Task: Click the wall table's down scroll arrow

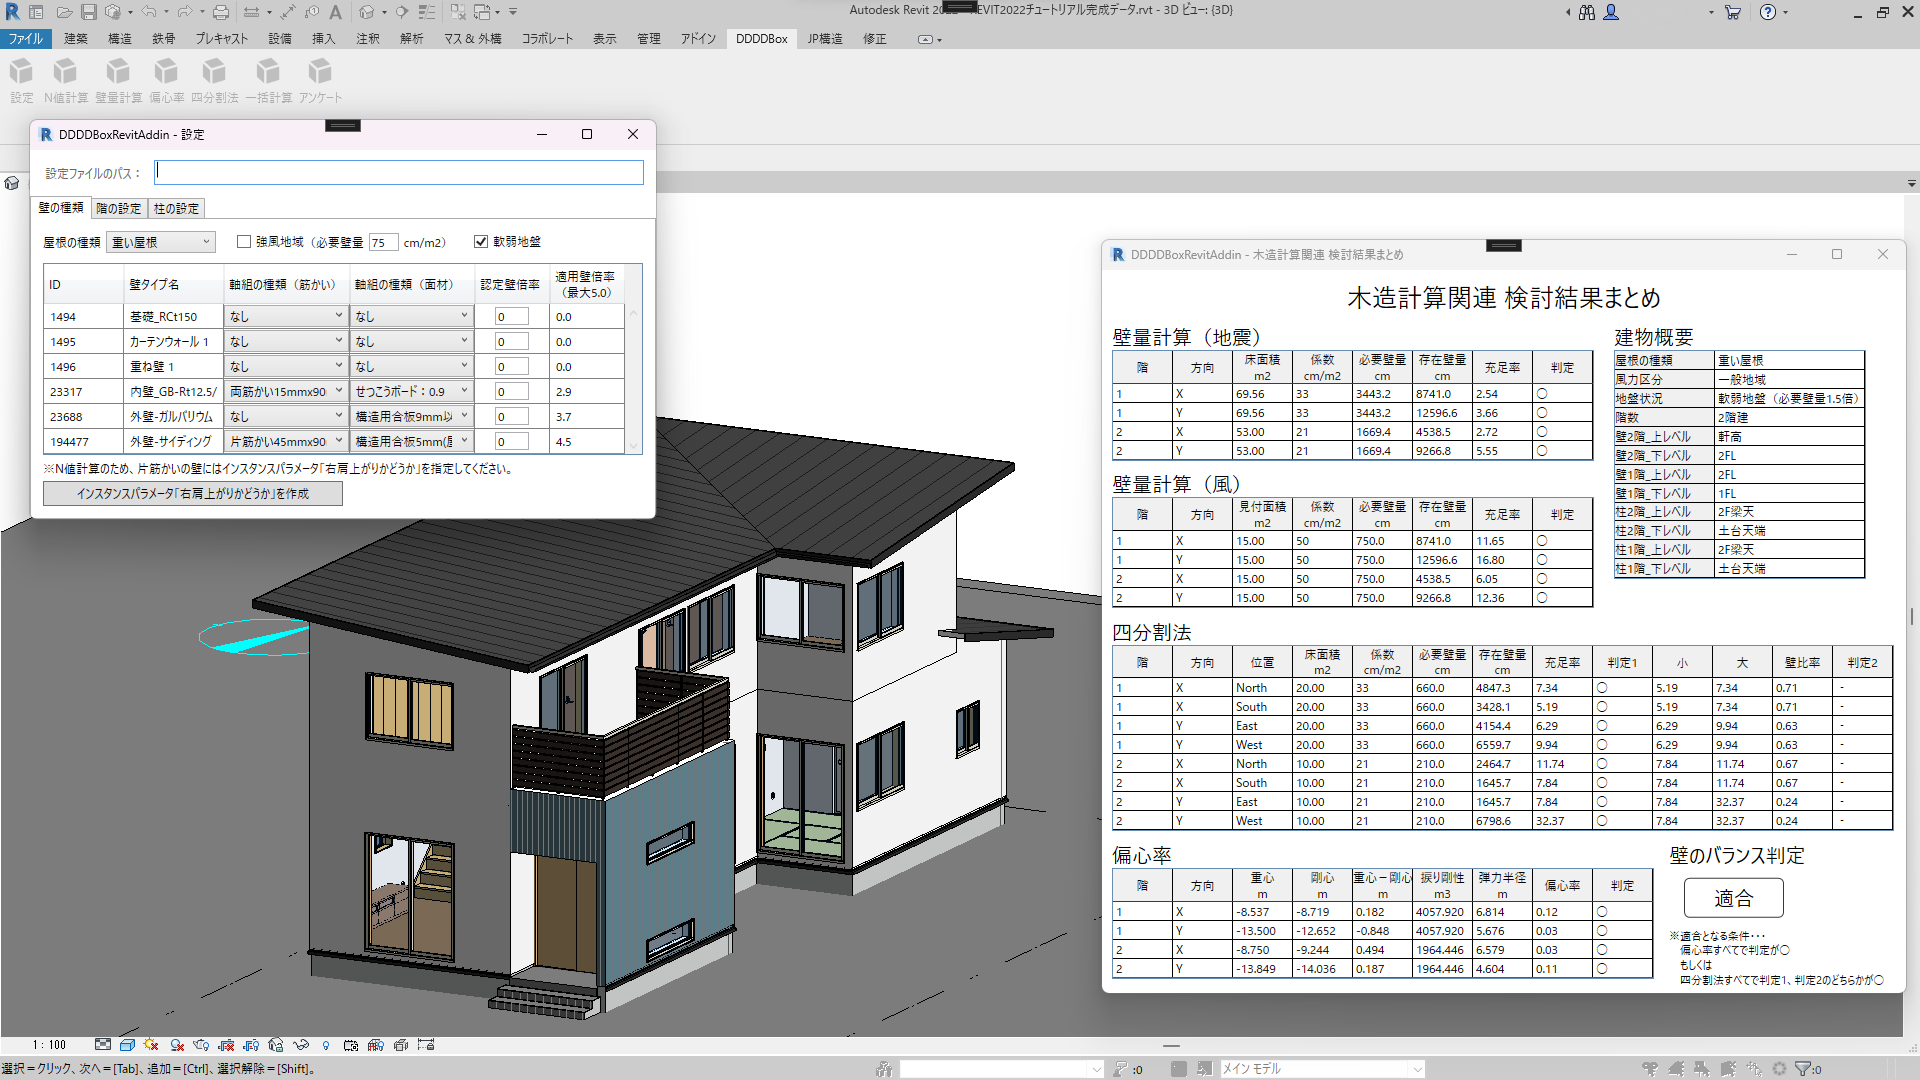Action: pos(633,445)
